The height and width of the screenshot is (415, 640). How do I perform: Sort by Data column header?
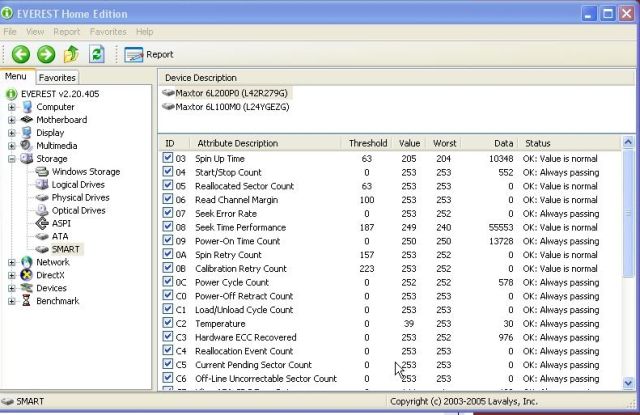pyautogui.click(x=490, y=143)
